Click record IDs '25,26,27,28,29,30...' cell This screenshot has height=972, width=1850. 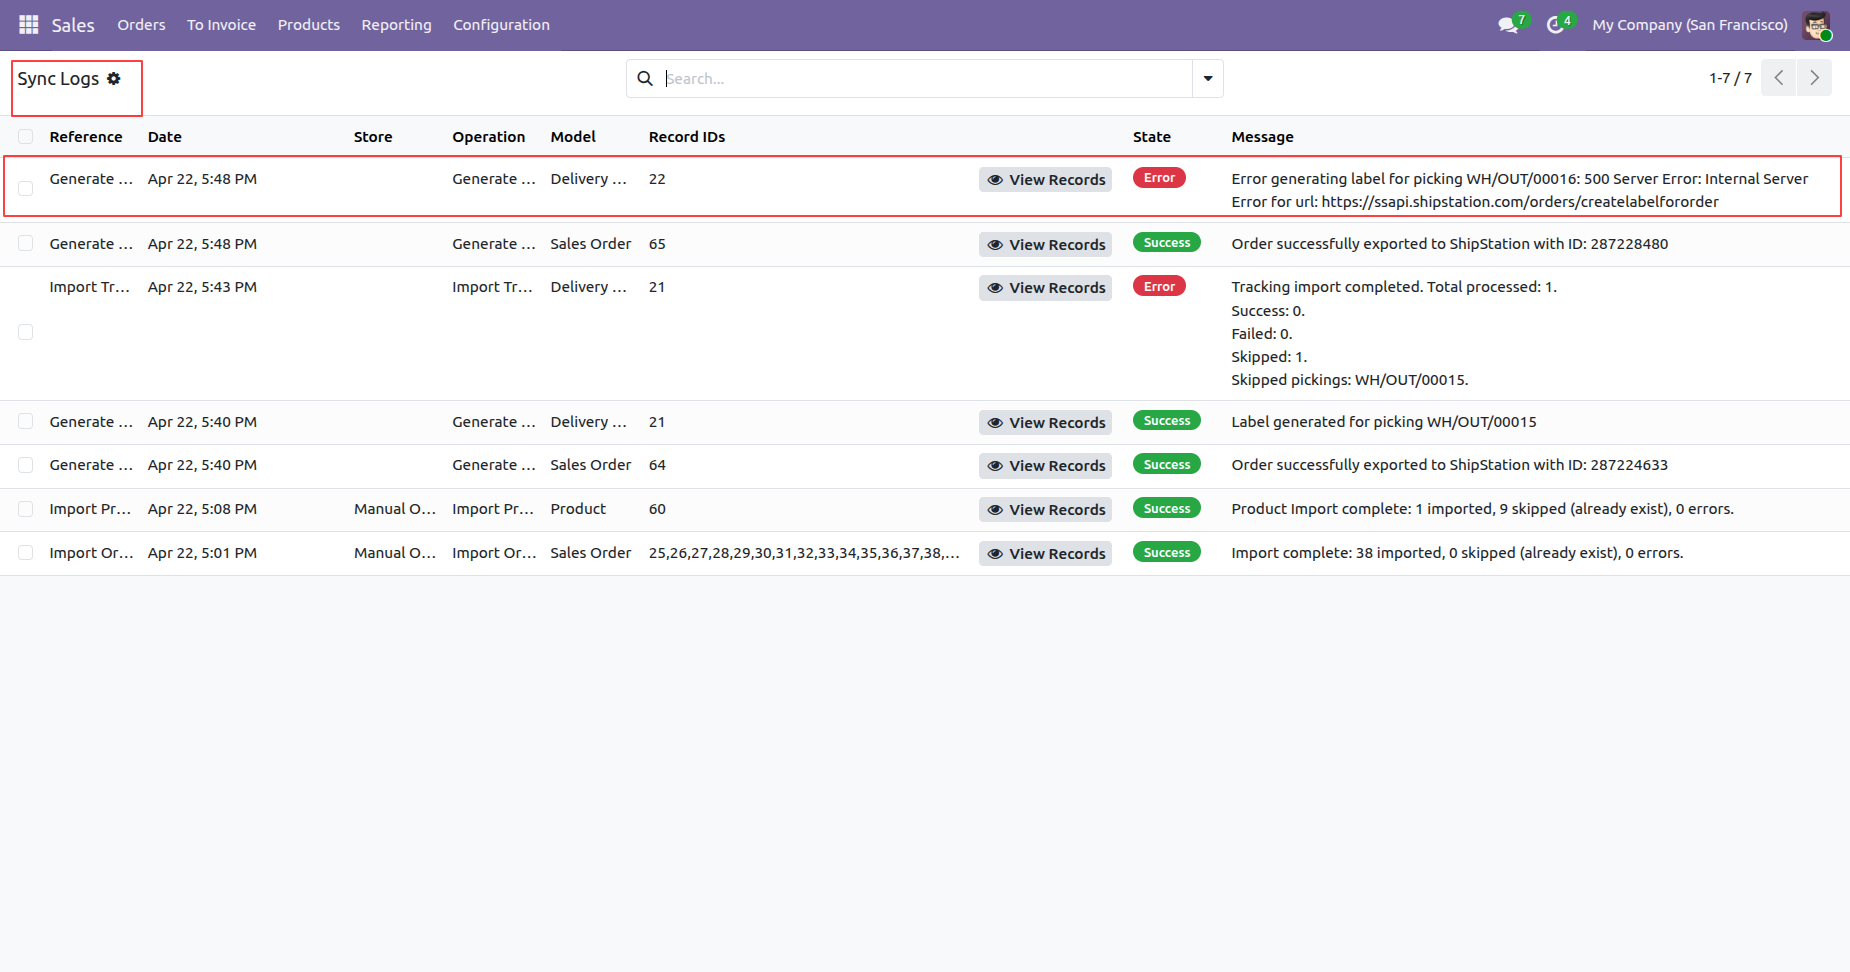coord(804,553)
